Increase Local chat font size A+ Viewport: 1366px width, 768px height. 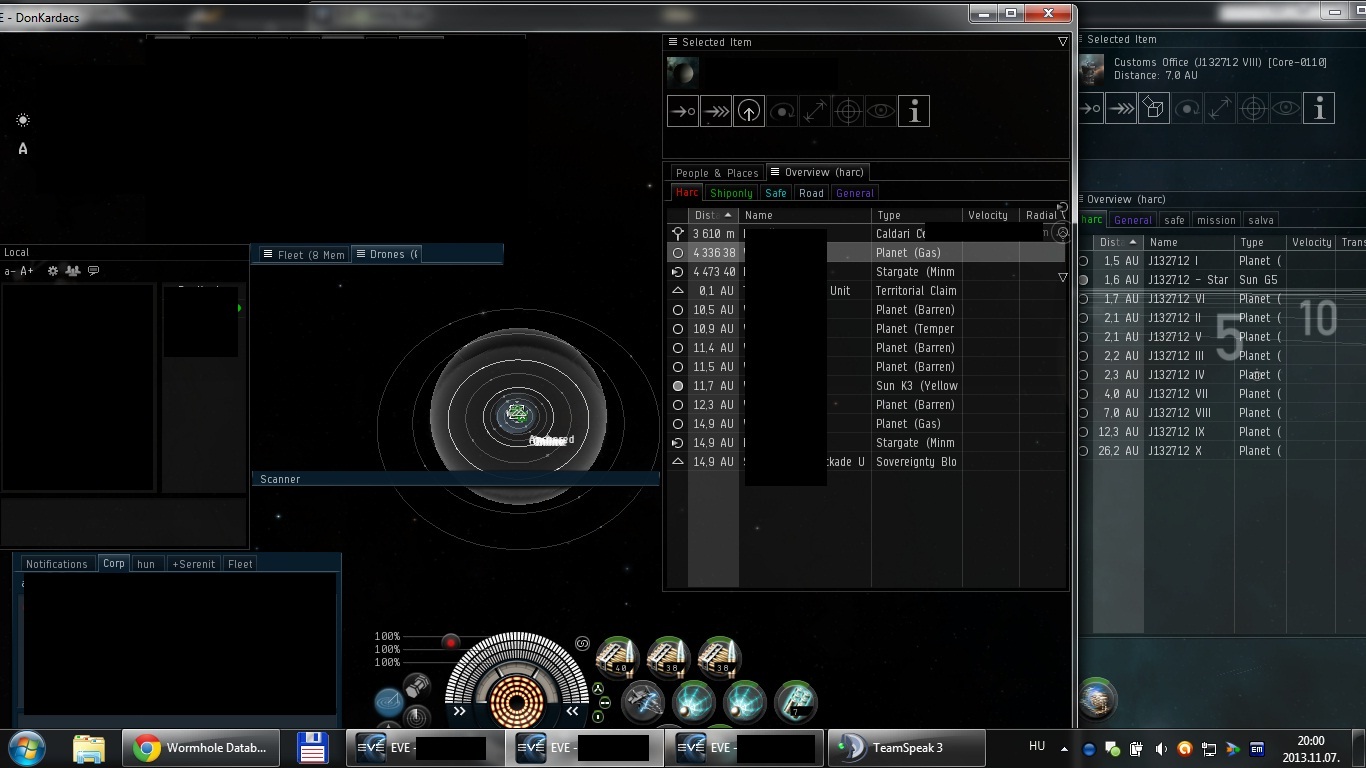point(27,271)
